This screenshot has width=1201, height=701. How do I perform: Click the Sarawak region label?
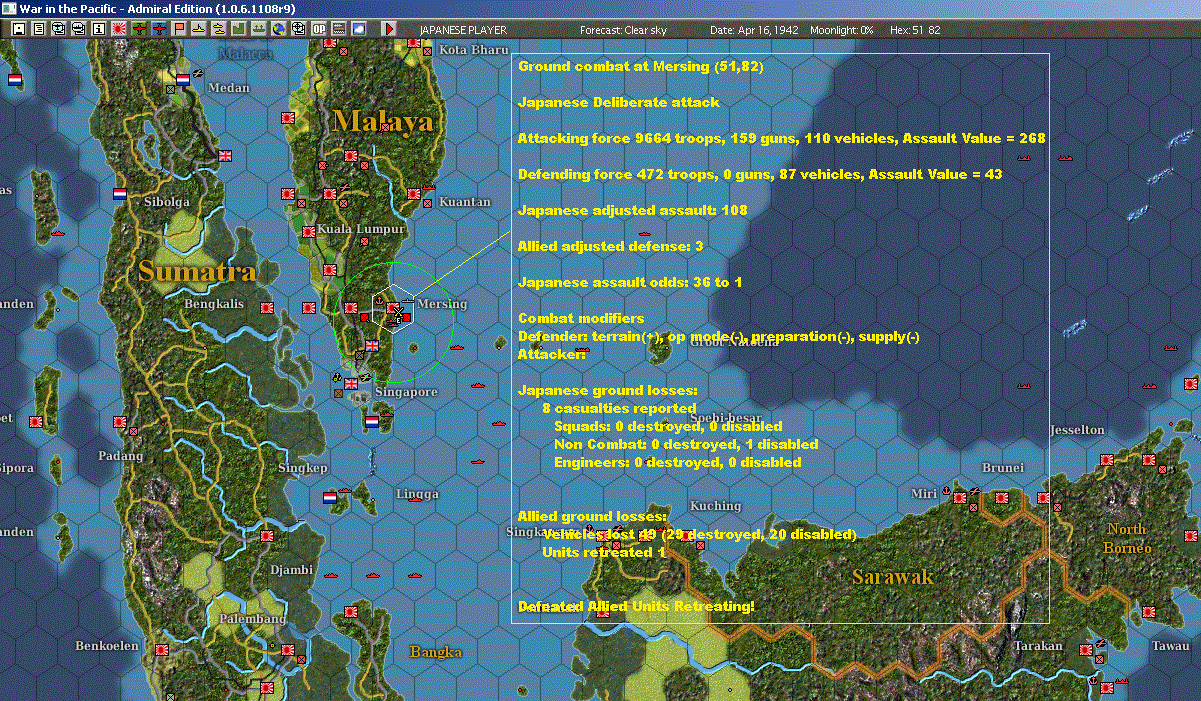[x=892, y=577]
